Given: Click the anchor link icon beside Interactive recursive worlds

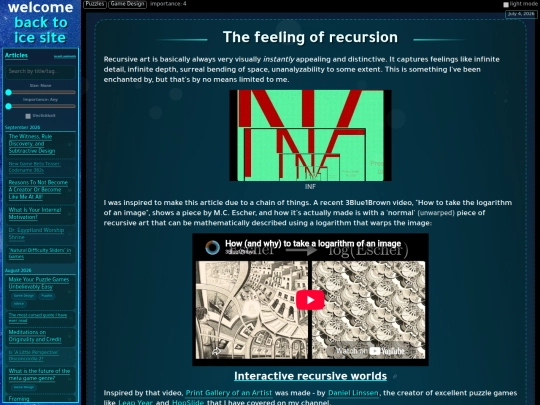Looking at the screenshot, I should coord(395,376).
